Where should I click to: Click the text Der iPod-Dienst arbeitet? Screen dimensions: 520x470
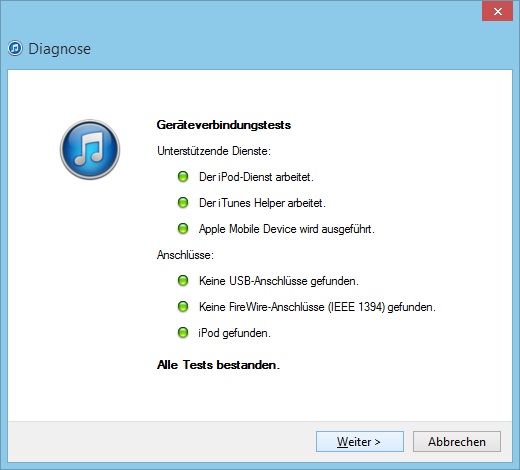(x=256, y=177)
